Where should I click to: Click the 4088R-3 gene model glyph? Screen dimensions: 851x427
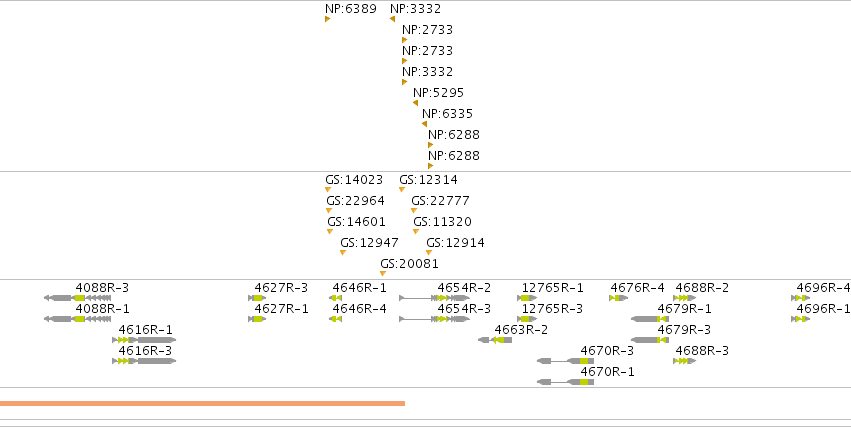pos(78,298)
